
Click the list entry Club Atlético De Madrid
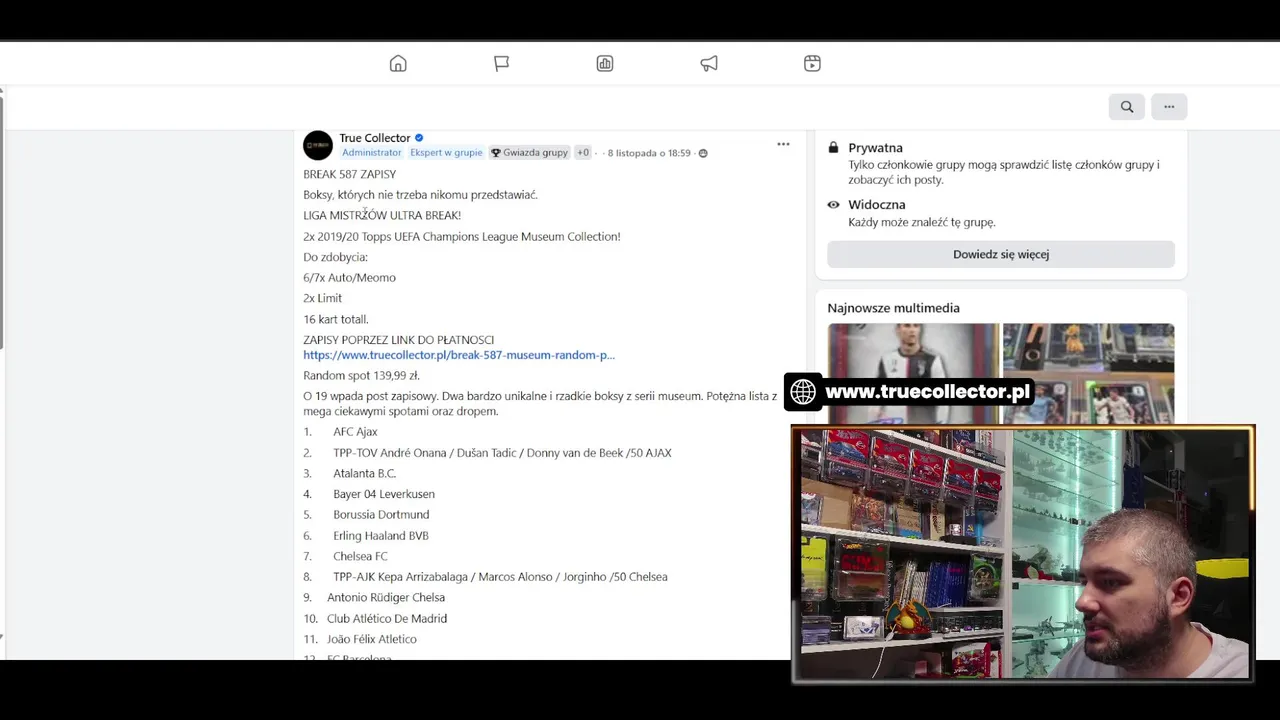point(387,619)
